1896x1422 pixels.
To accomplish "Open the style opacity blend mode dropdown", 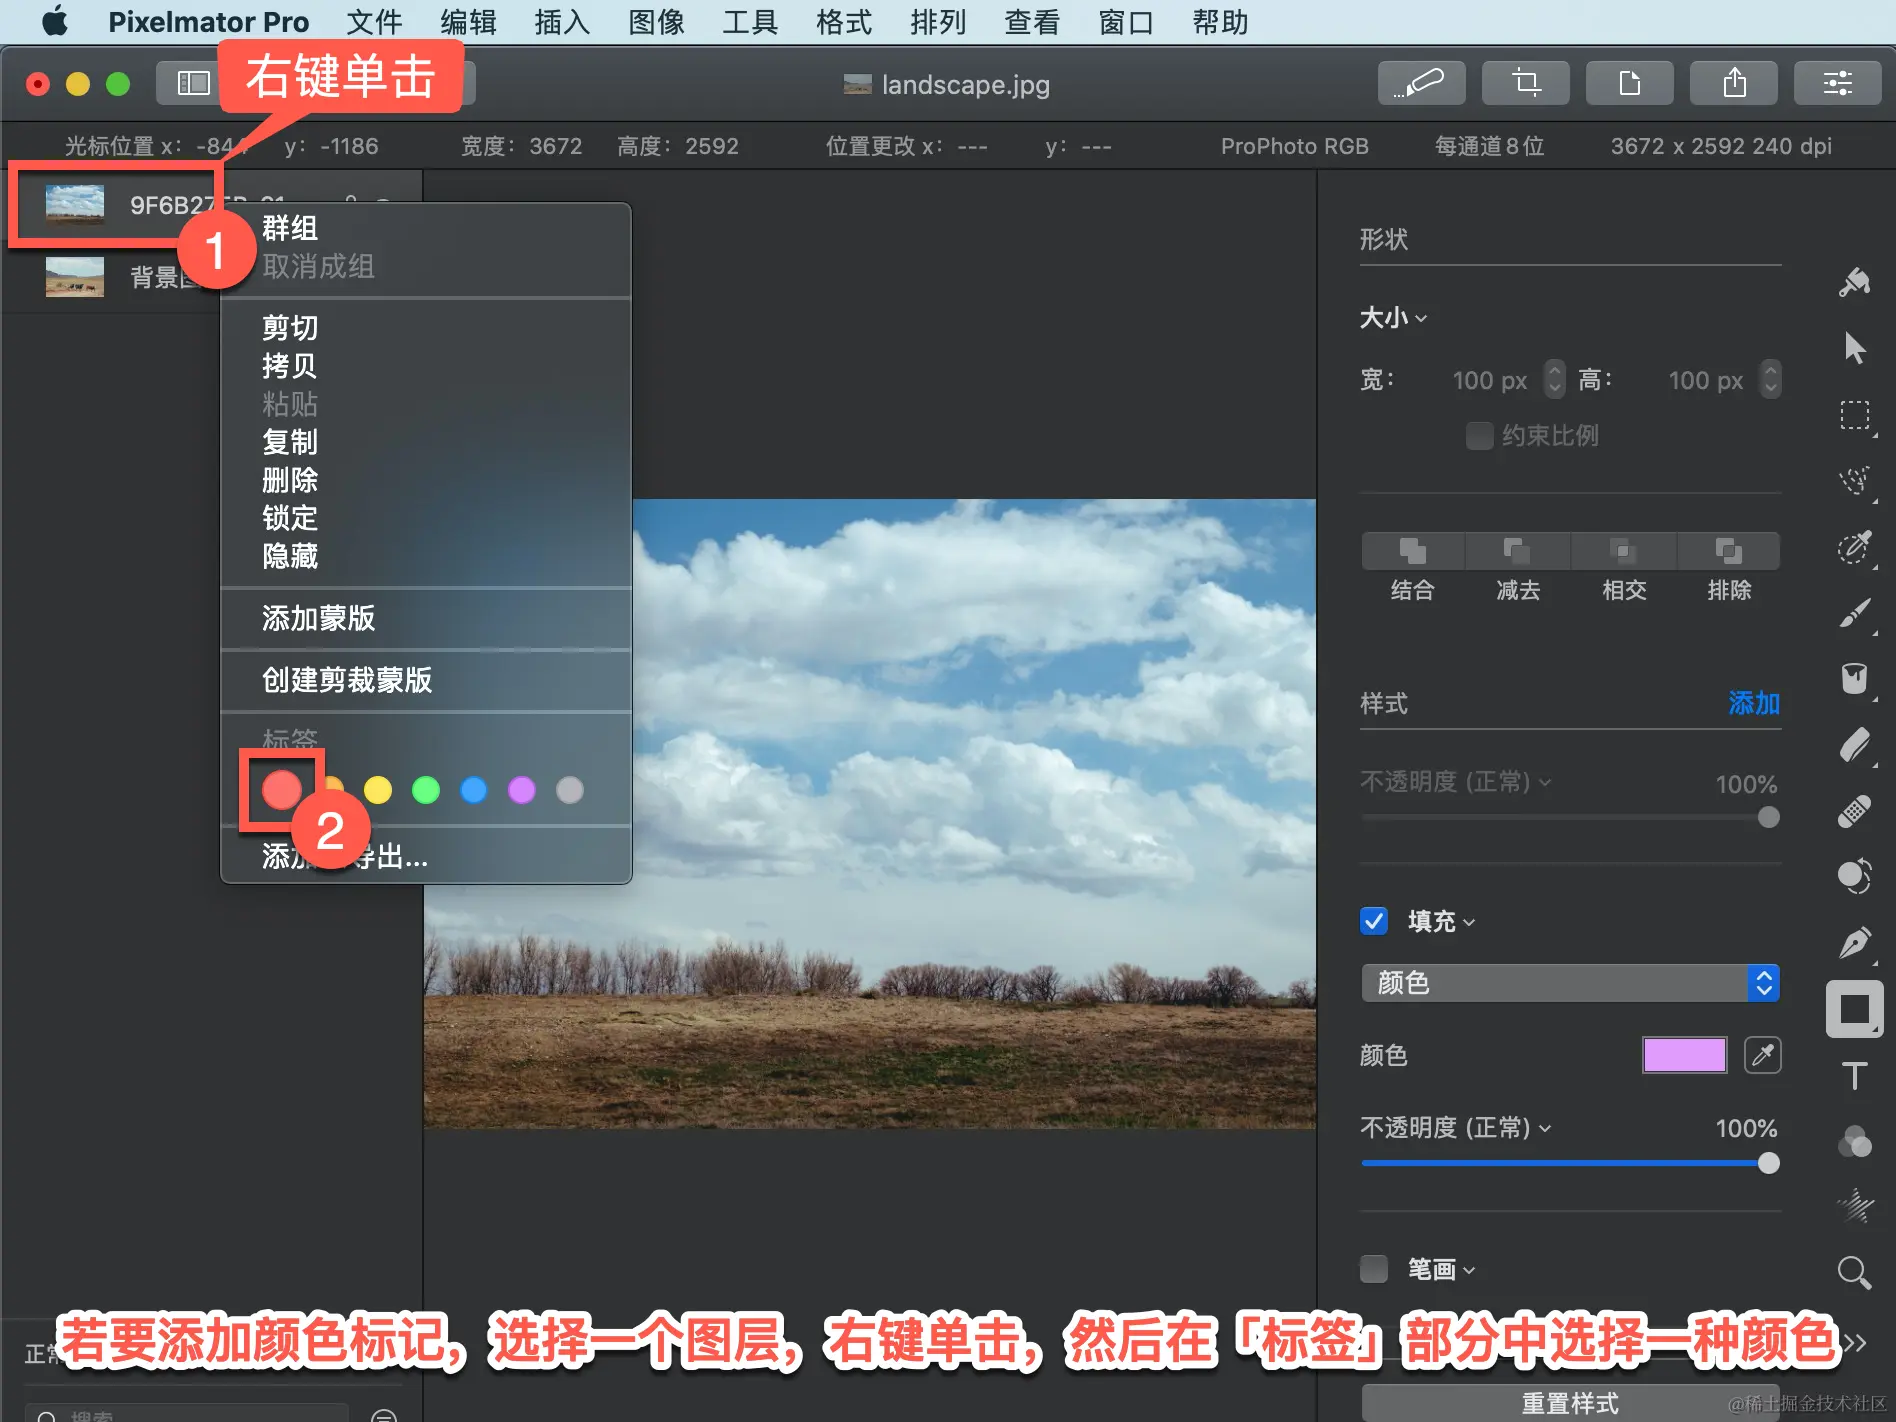I will point(1456,782).
